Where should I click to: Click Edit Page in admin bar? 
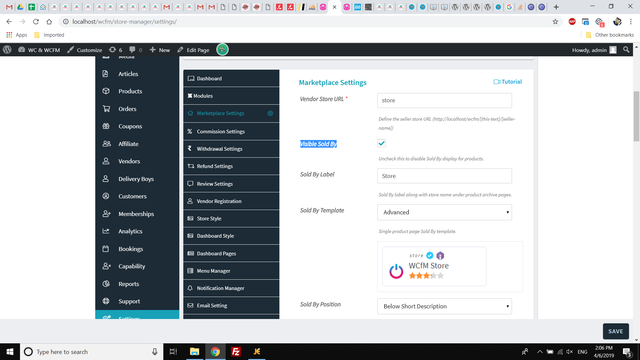click(193, 50)
